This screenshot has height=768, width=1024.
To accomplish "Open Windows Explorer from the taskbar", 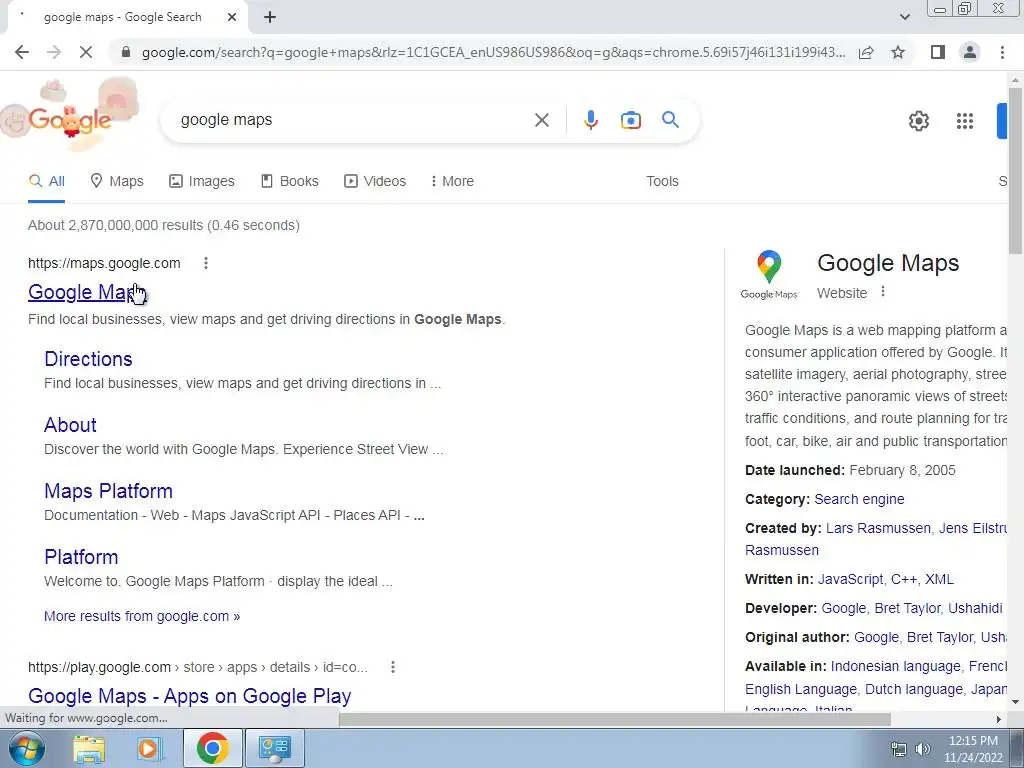I will click(89, 748).
